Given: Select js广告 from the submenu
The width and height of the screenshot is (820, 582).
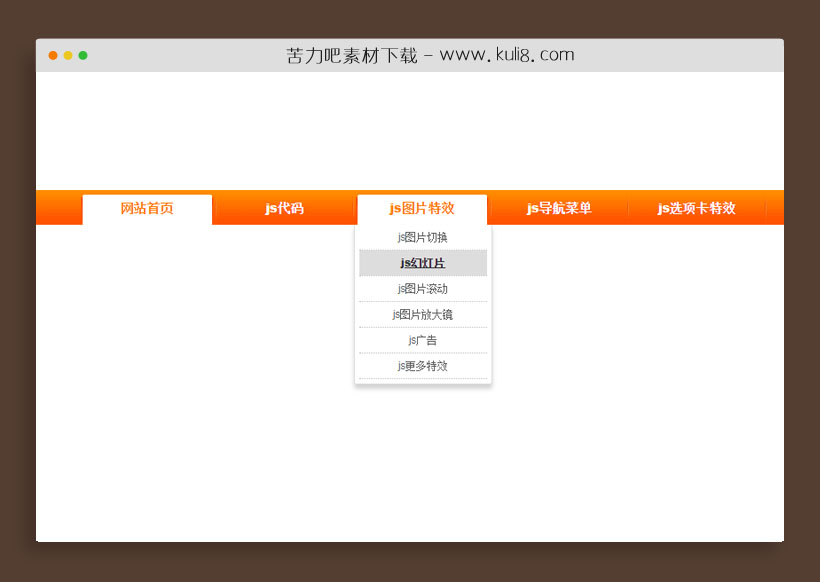Looking at the screenshot, I should coord(422,339).
